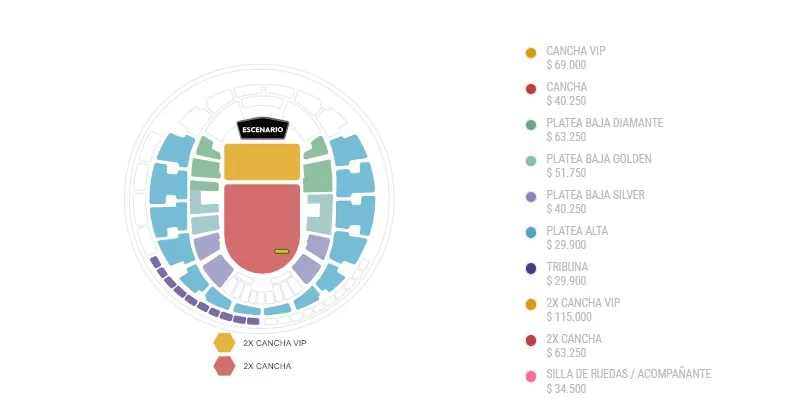
Task: Choose Silla de Ruedas / Acompañante entry
Action: point(628,381)
